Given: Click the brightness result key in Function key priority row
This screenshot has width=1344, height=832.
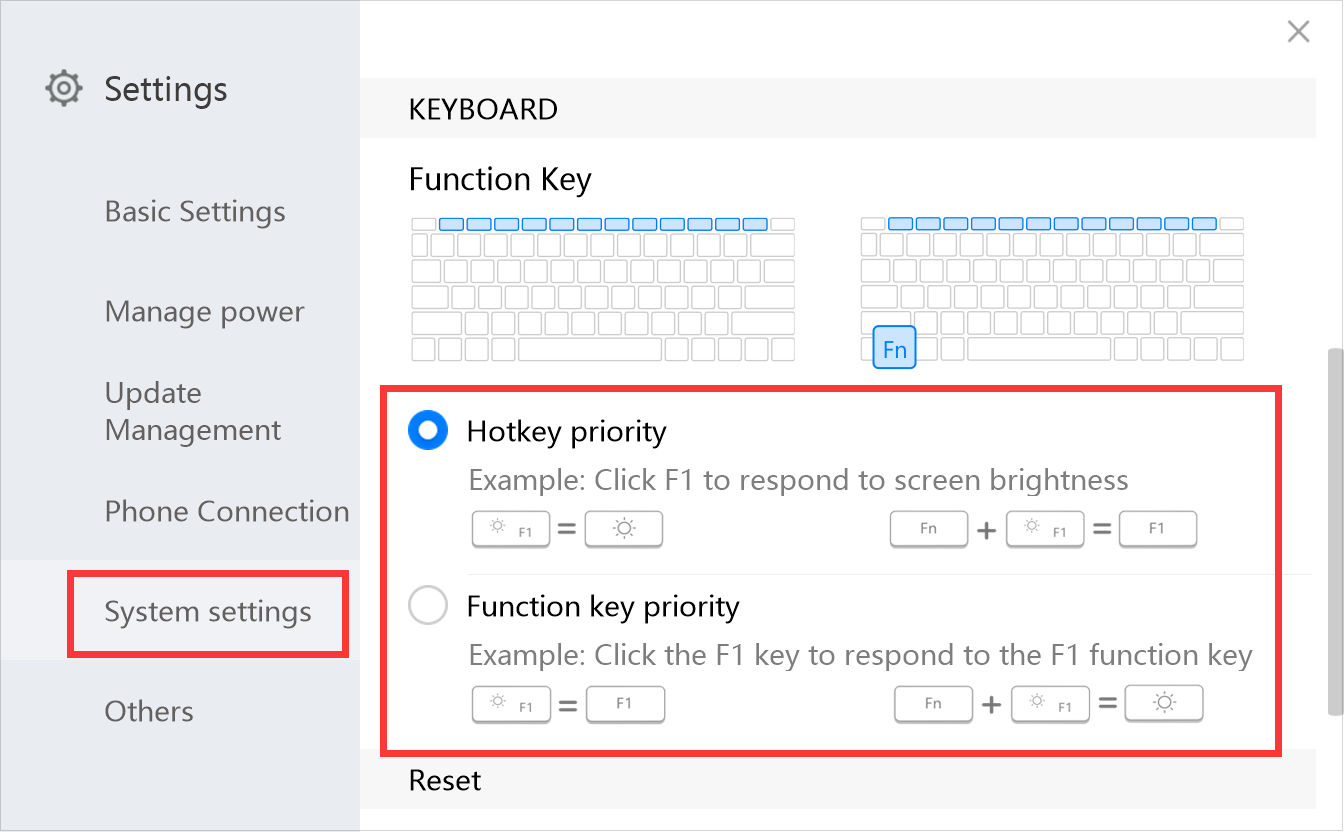Looking at the screenshot, I should tap(1164, 704).
